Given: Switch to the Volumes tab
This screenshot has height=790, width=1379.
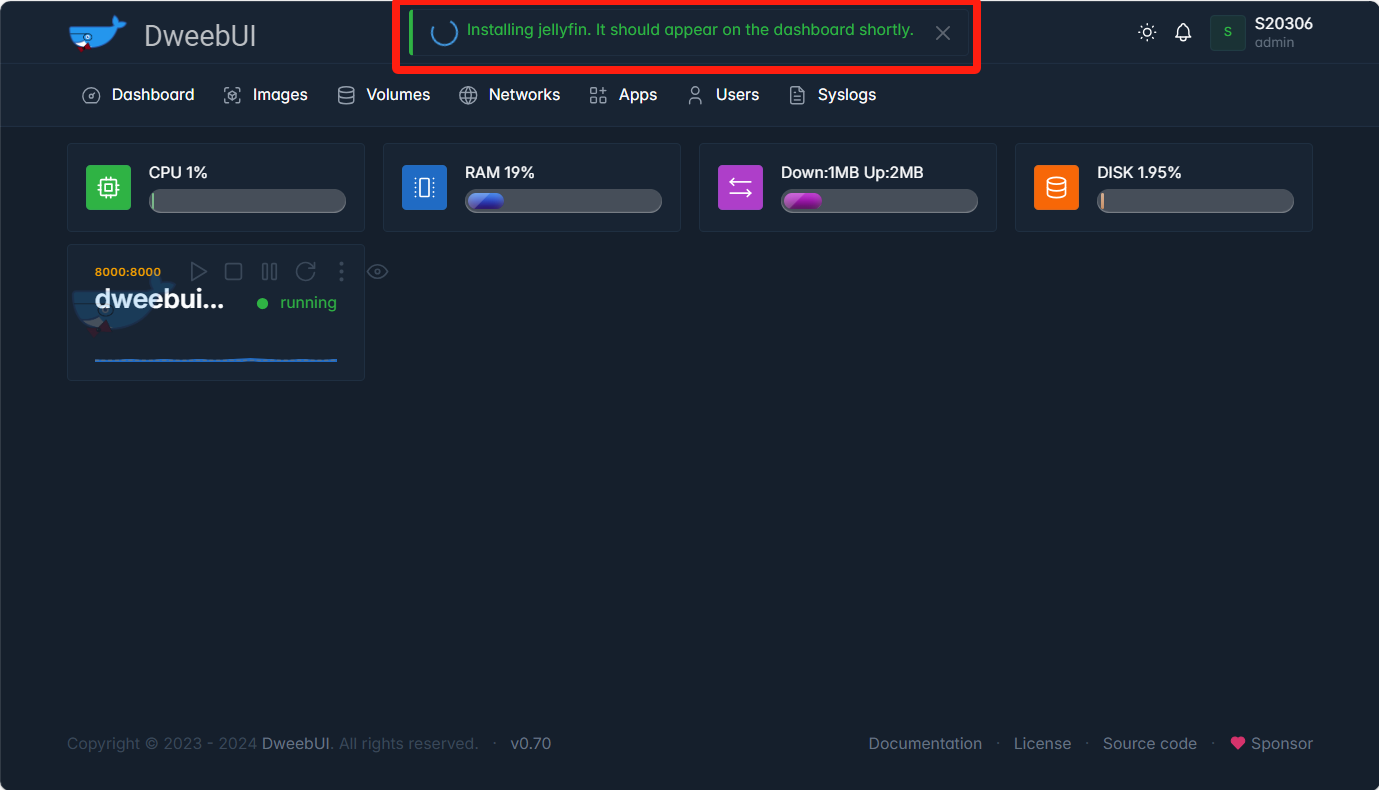Looking at the screenshot, I should [384, 95].
